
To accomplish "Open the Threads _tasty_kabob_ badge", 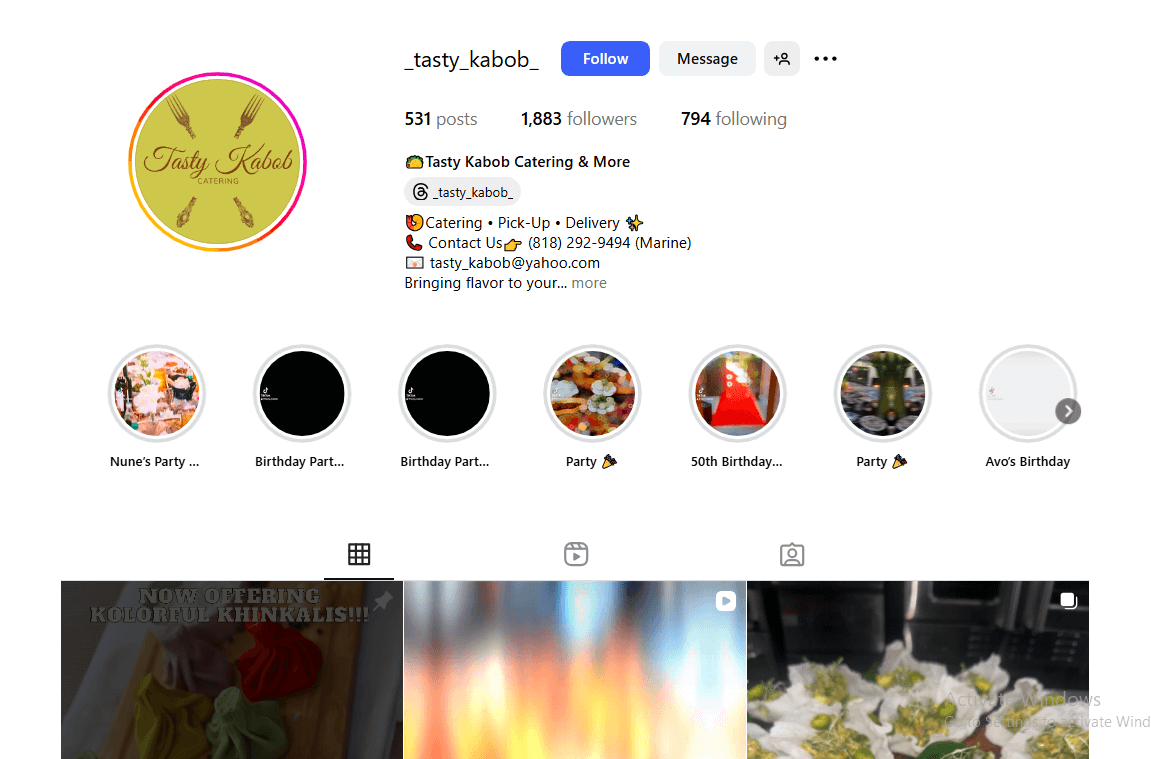I will (x=462, y=192).
